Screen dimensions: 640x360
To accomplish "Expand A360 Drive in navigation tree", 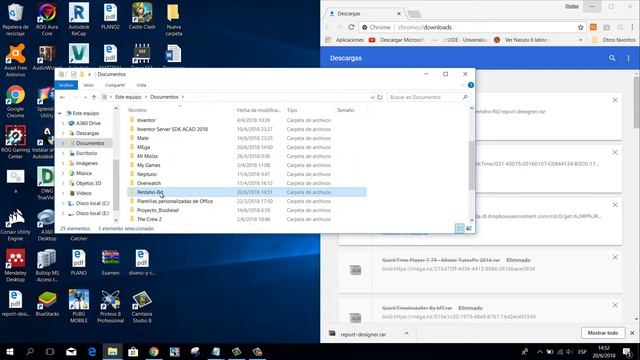I will 63,123.
